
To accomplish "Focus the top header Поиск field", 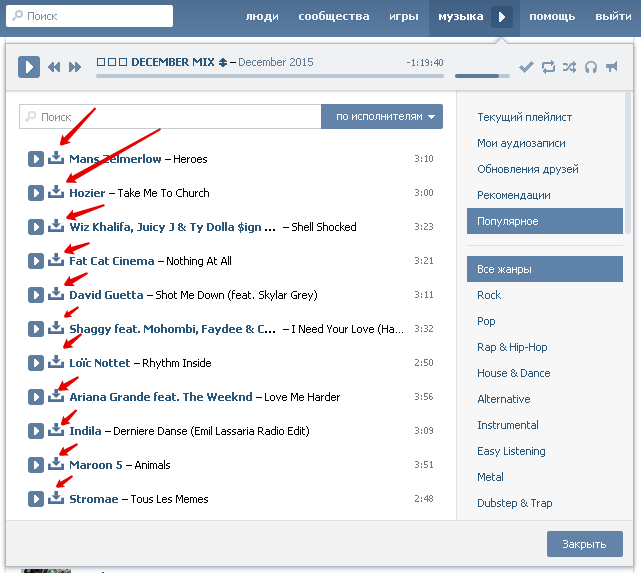I will click(x=90, y=16).
